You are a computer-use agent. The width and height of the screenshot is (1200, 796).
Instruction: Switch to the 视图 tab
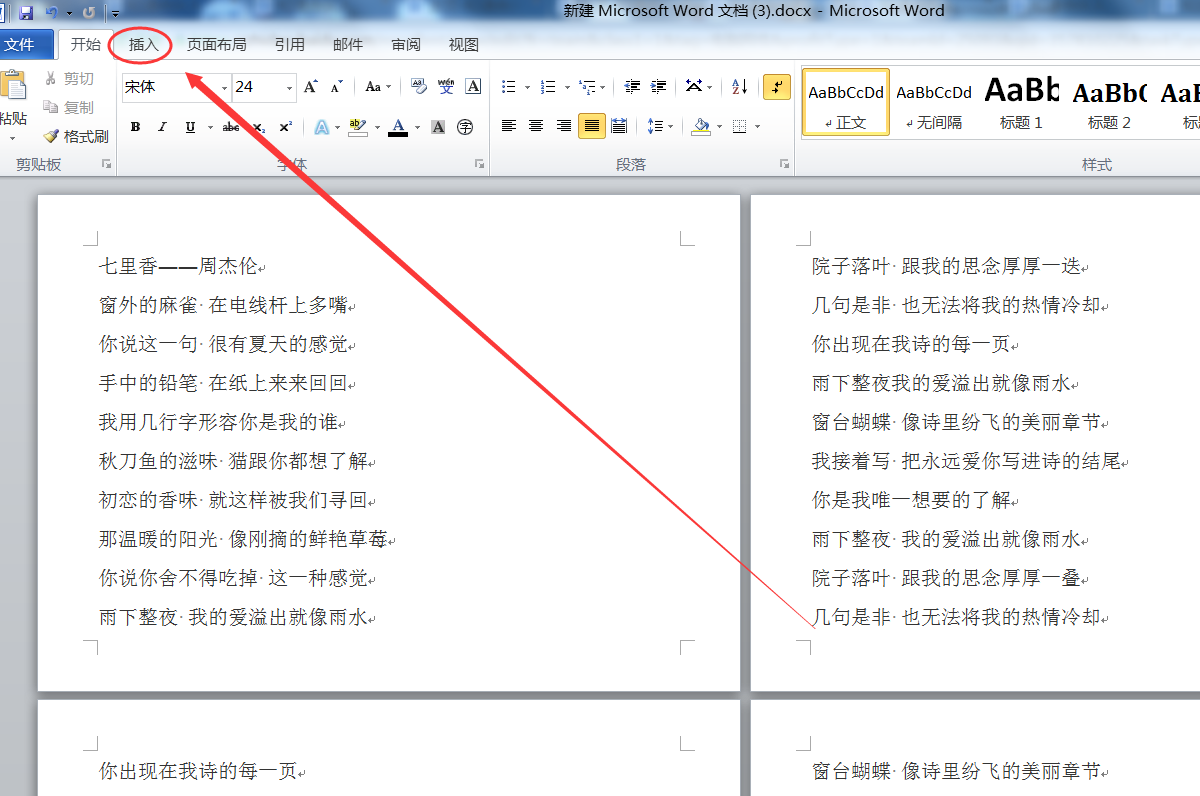(x=464, y=45)
